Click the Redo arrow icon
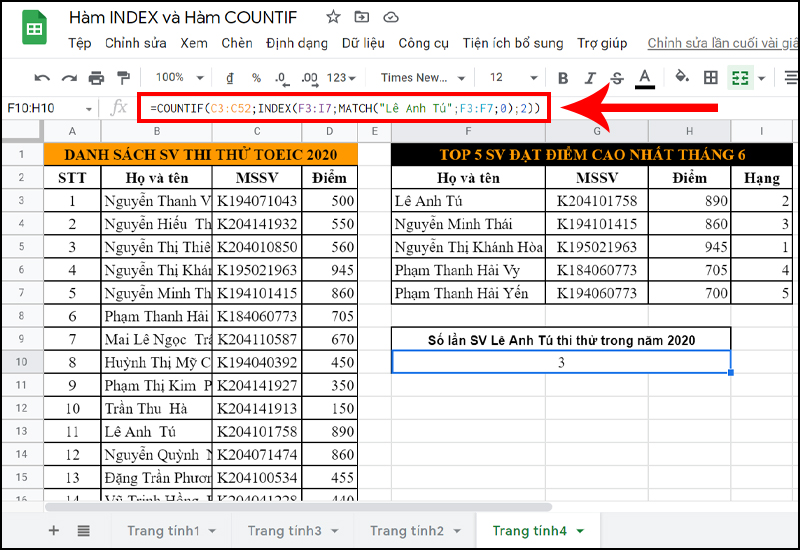Screen dimensions: 800x550 (x=69, y=78)
